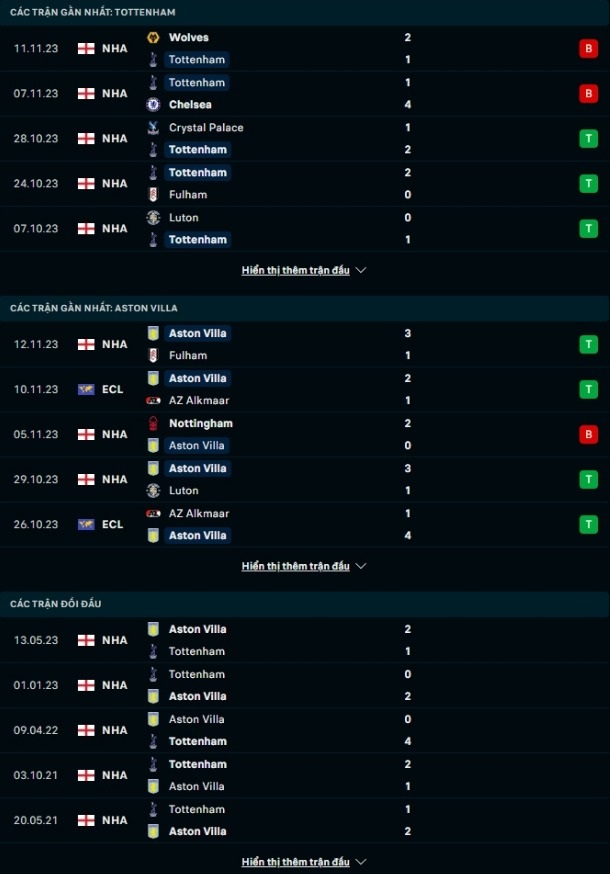Image resolution: width=610 pixels, height=874 pixels.
Task: Expand more Aston Villa matches chevron
Action: pyautogui.click(x=361, y=566)
